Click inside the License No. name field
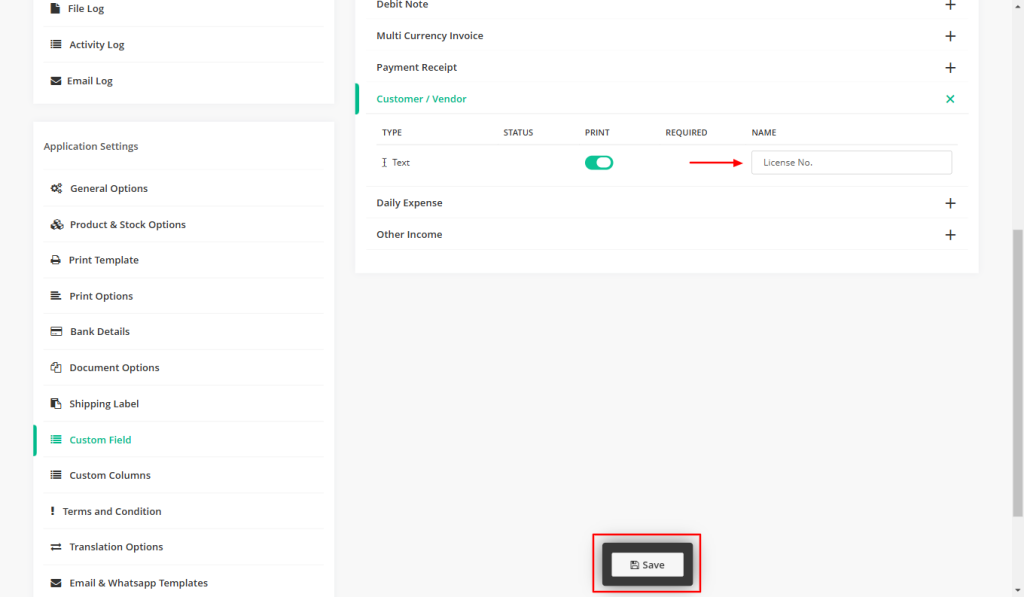 point(851,162)
